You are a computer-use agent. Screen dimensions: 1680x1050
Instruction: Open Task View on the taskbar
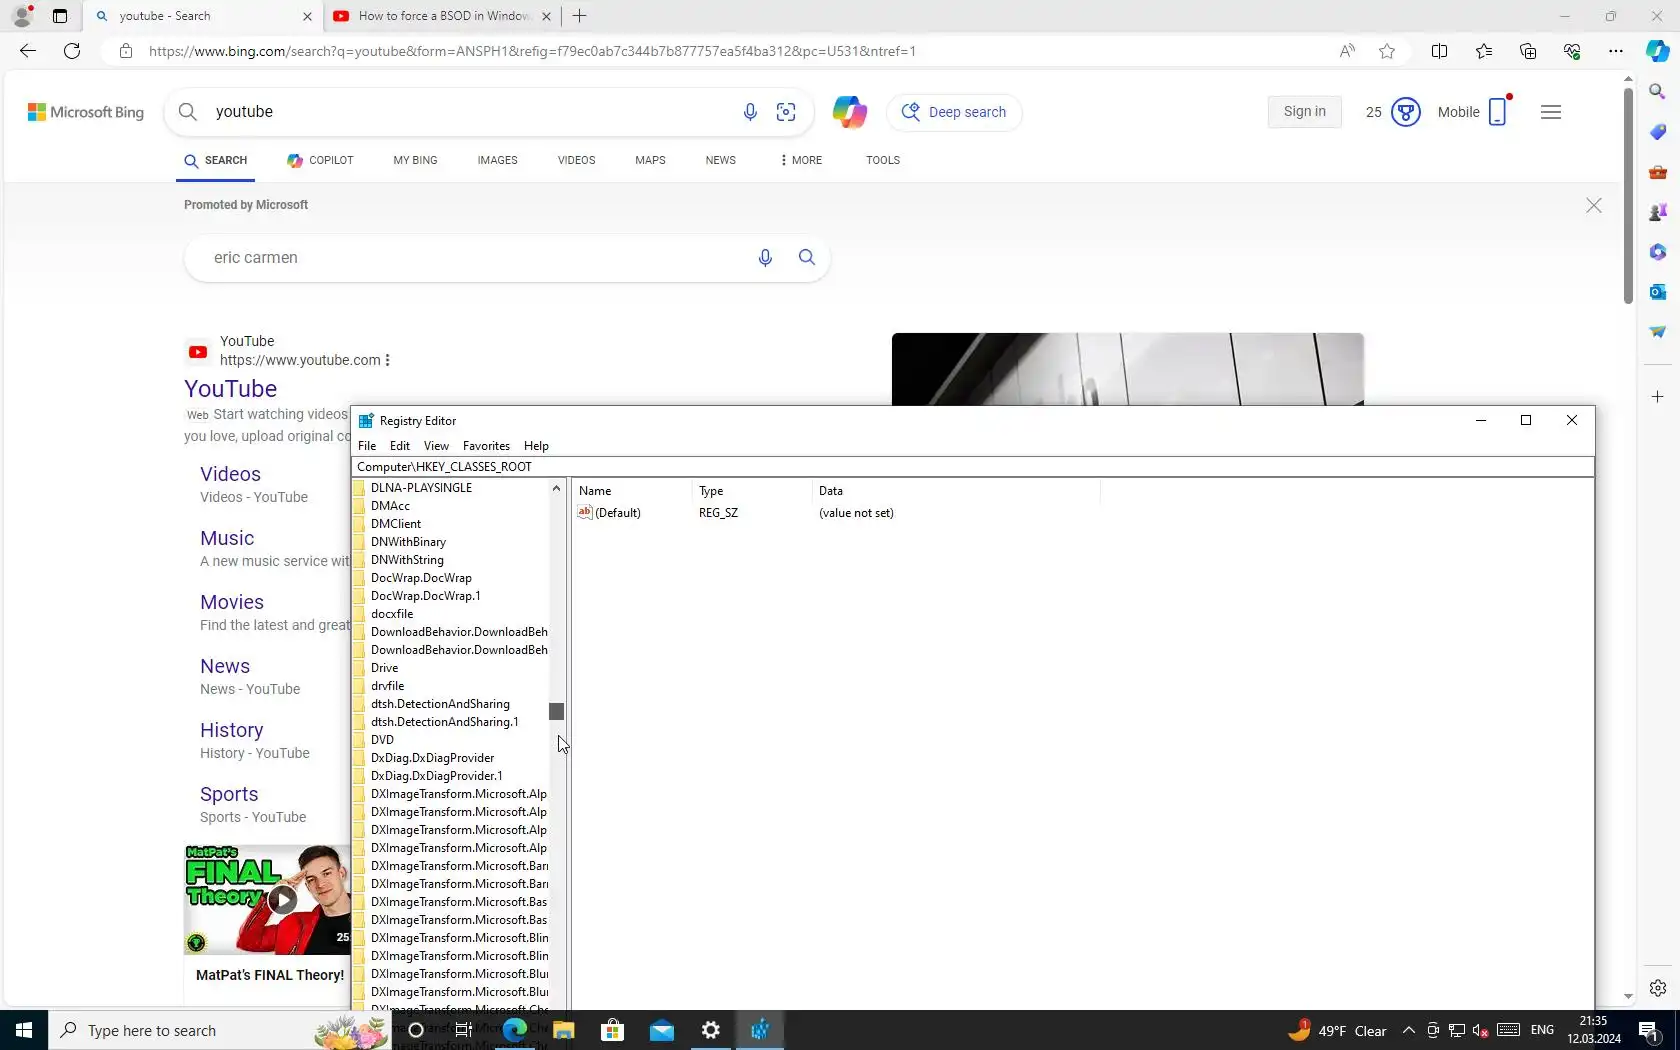click(464, 1030)
